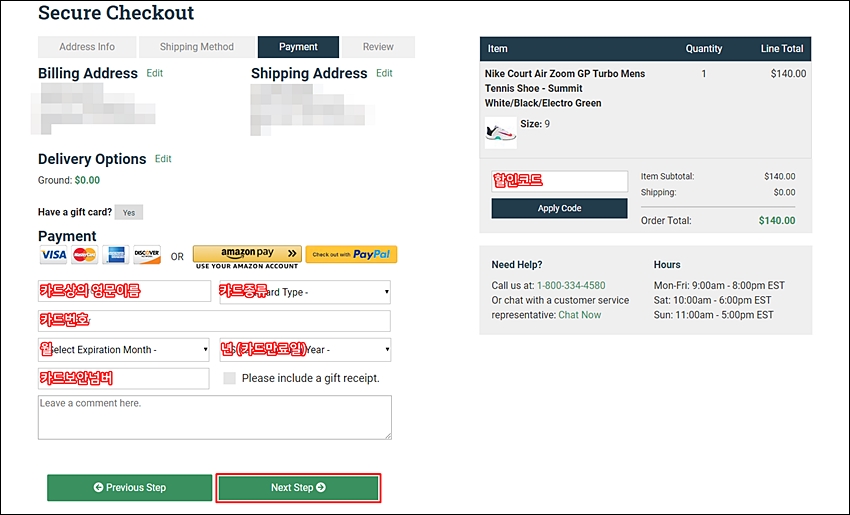Click the Line Total column header
Image resolution: width=850 pixels, height=515 pixels.
tap(782, 49)
